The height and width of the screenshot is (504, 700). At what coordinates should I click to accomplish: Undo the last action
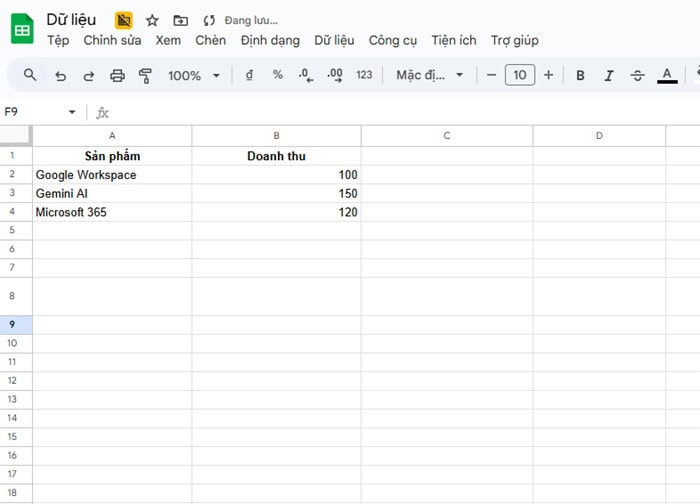point(60,76)
